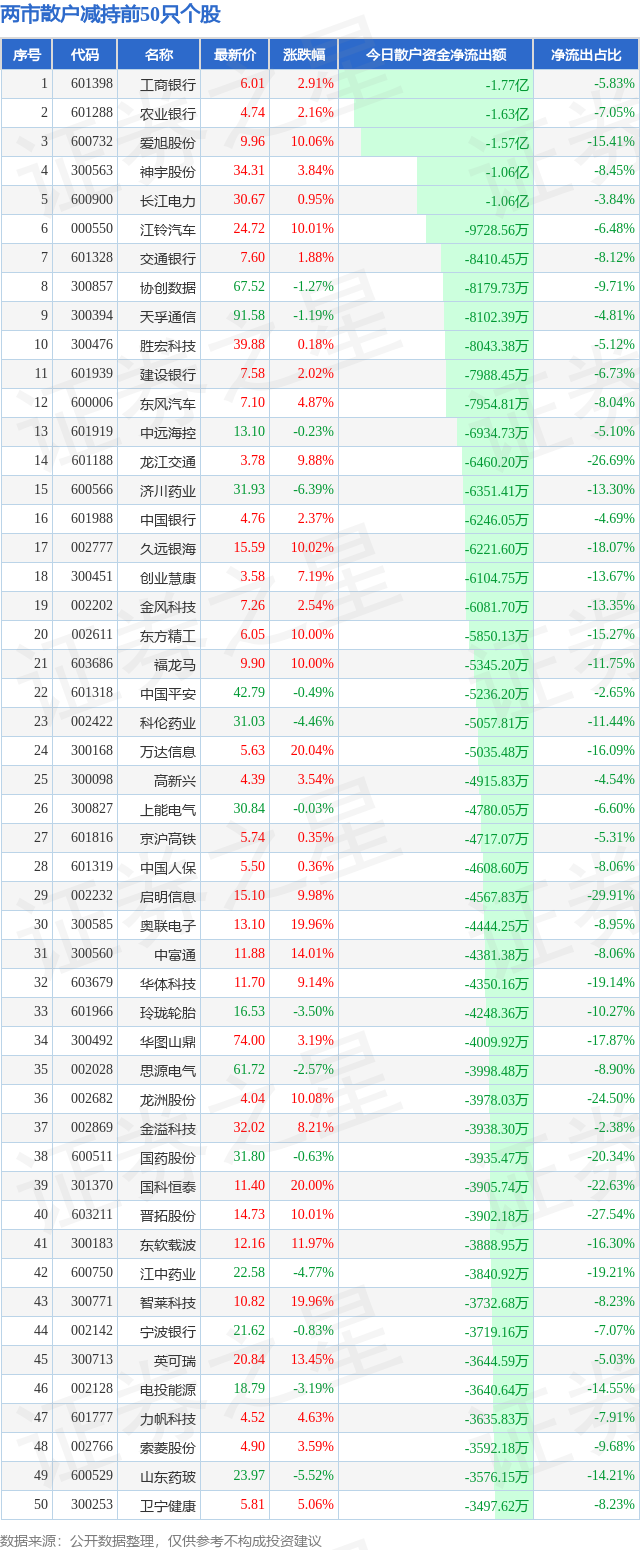The image size is (640, 1550).
Task: Select stock name 中远海控
Action: click(x=168, y=433)
